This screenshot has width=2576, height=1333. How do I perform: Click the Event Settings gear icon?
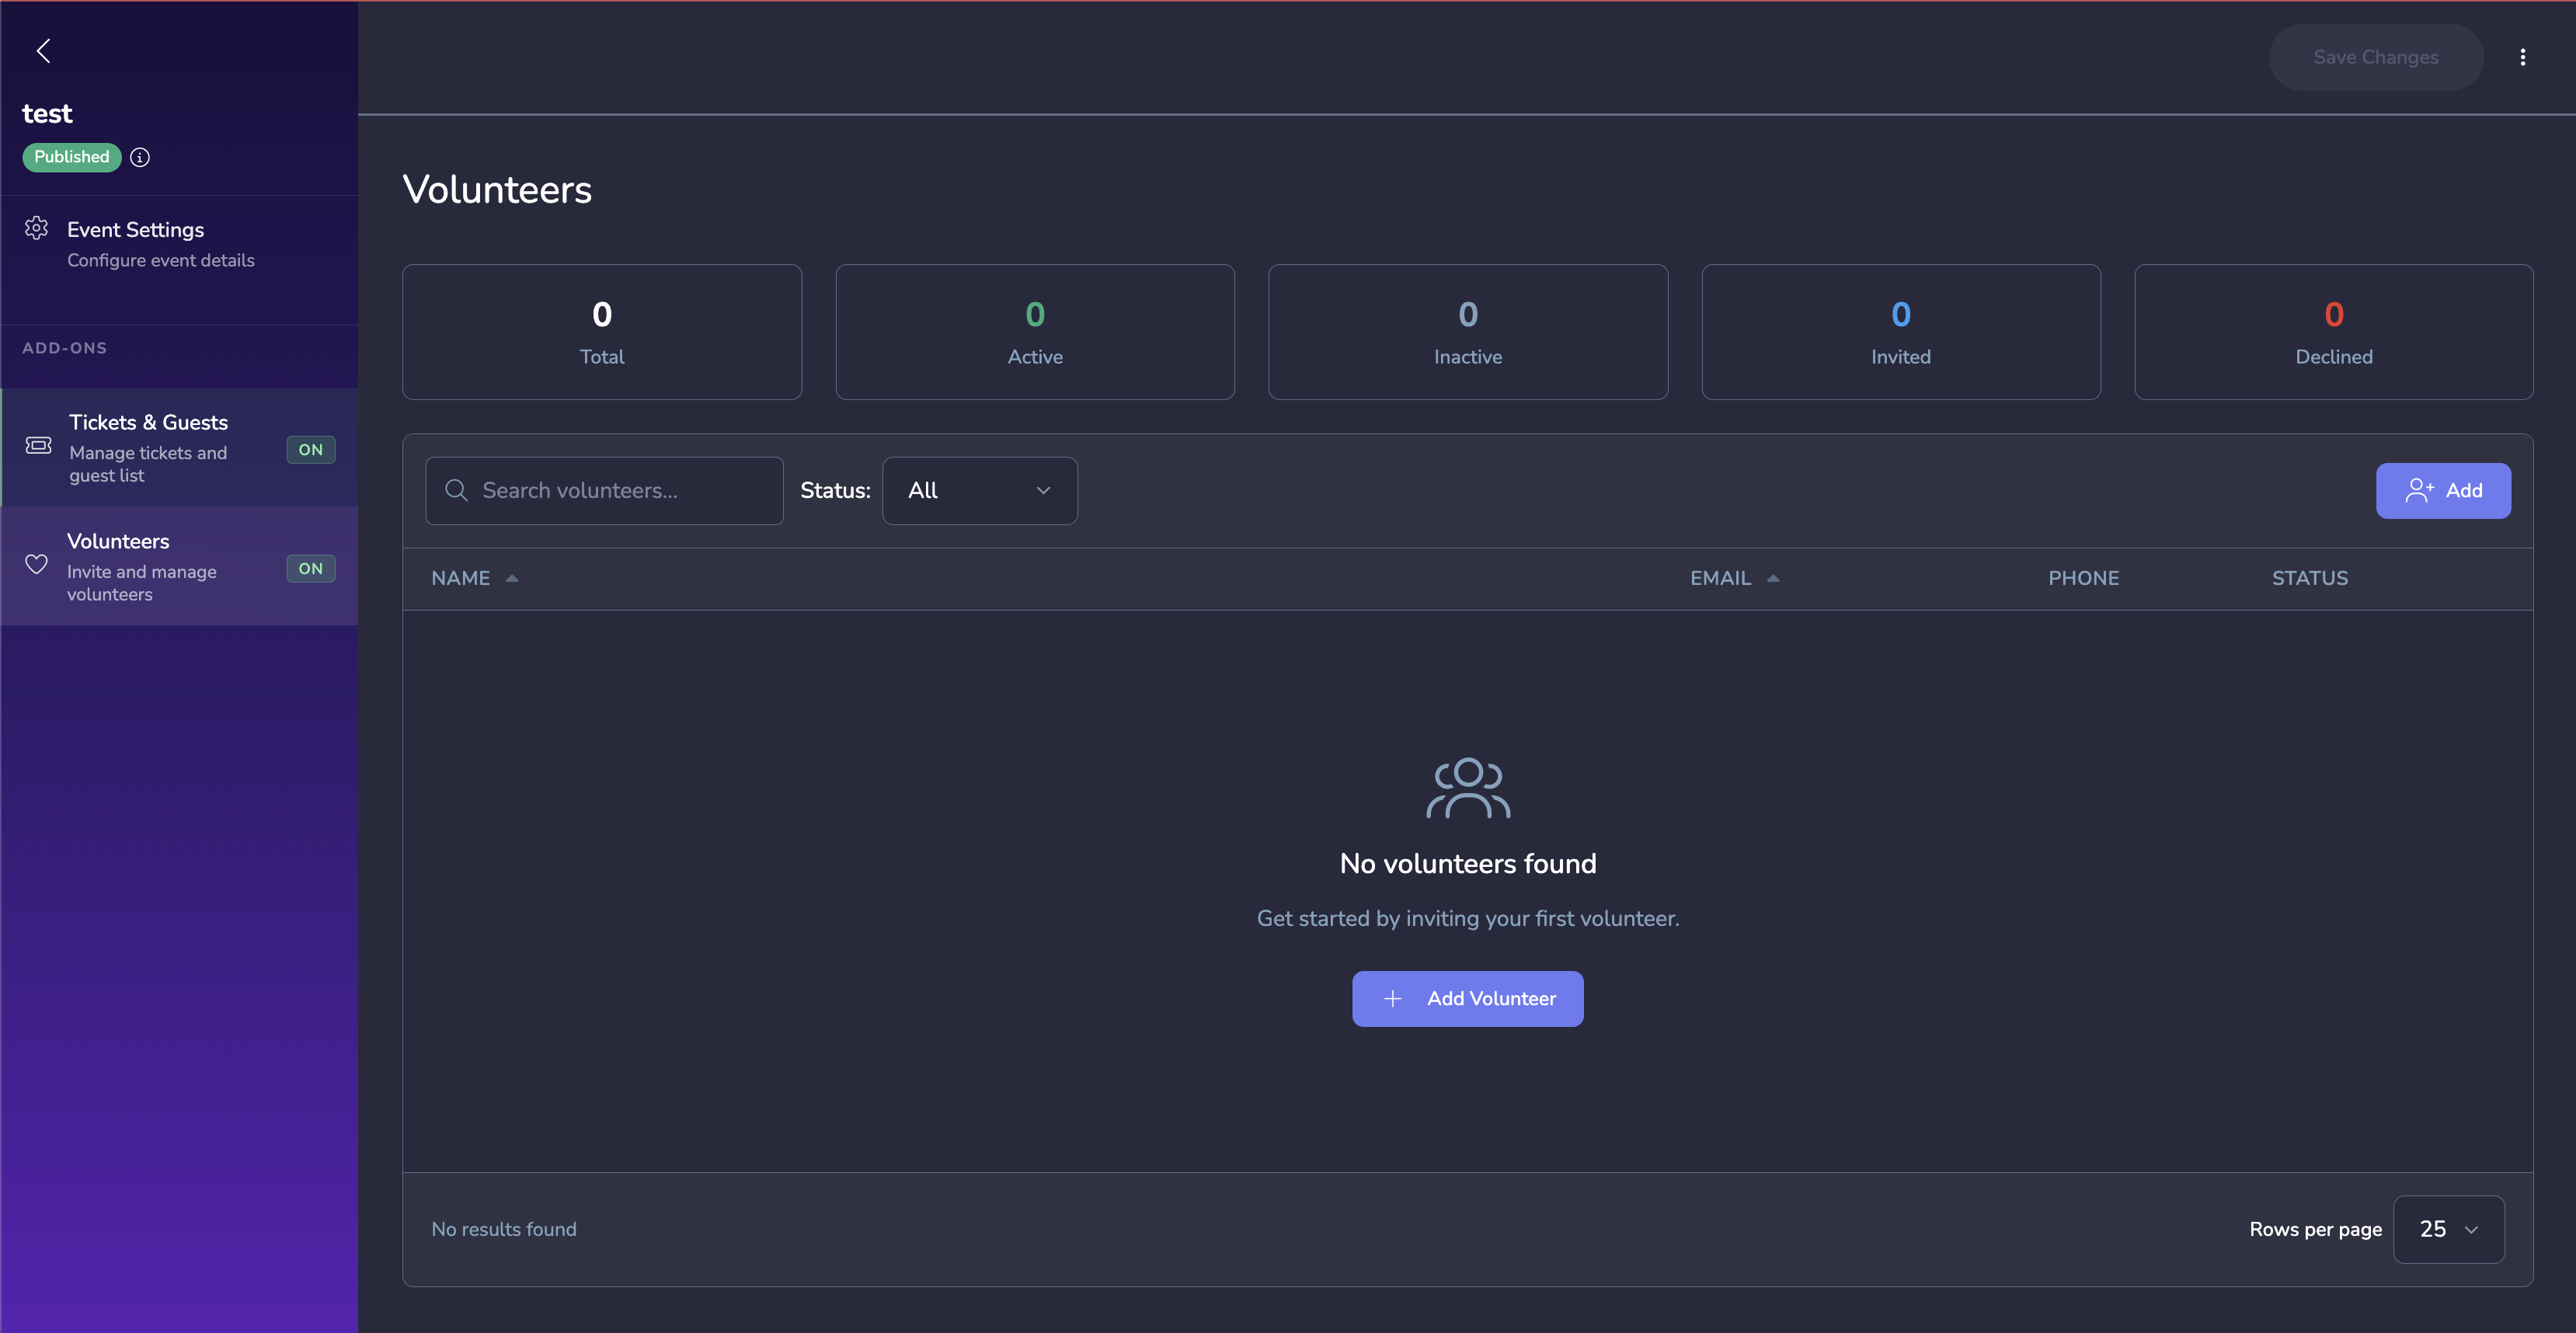point(37,229)
